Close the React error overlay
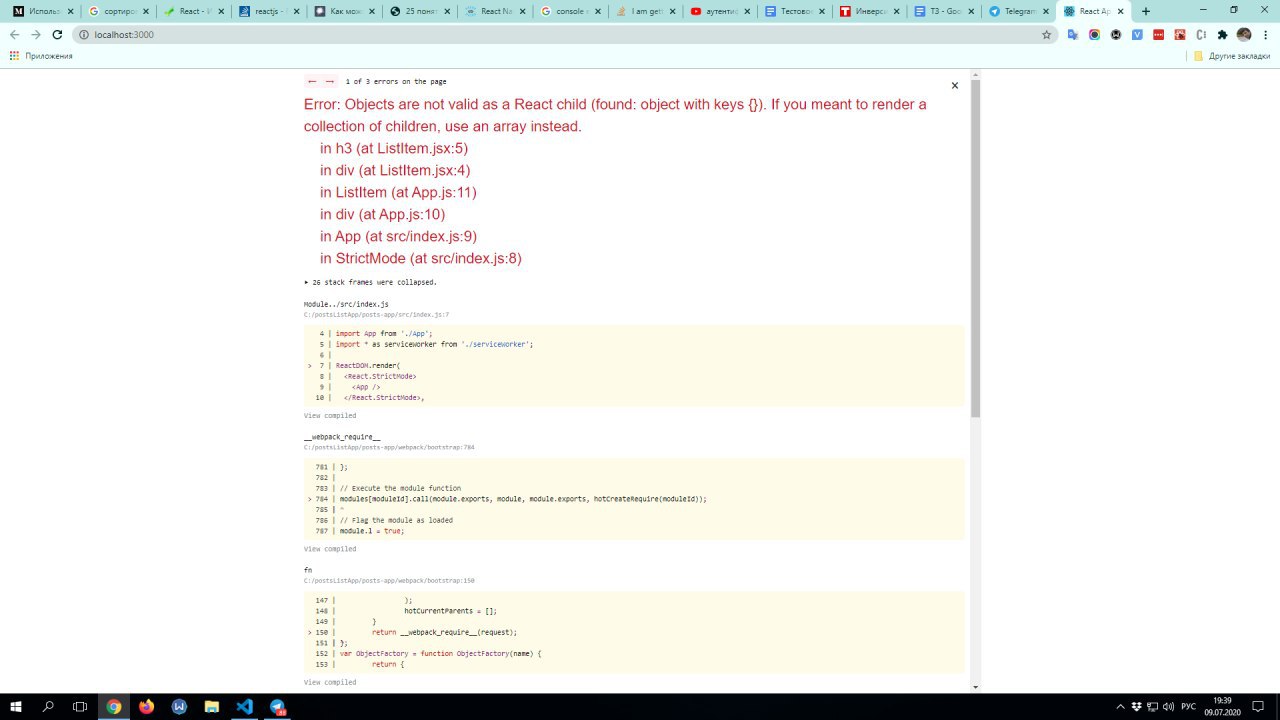This screenshot has height=720, width=1280. 955,86
